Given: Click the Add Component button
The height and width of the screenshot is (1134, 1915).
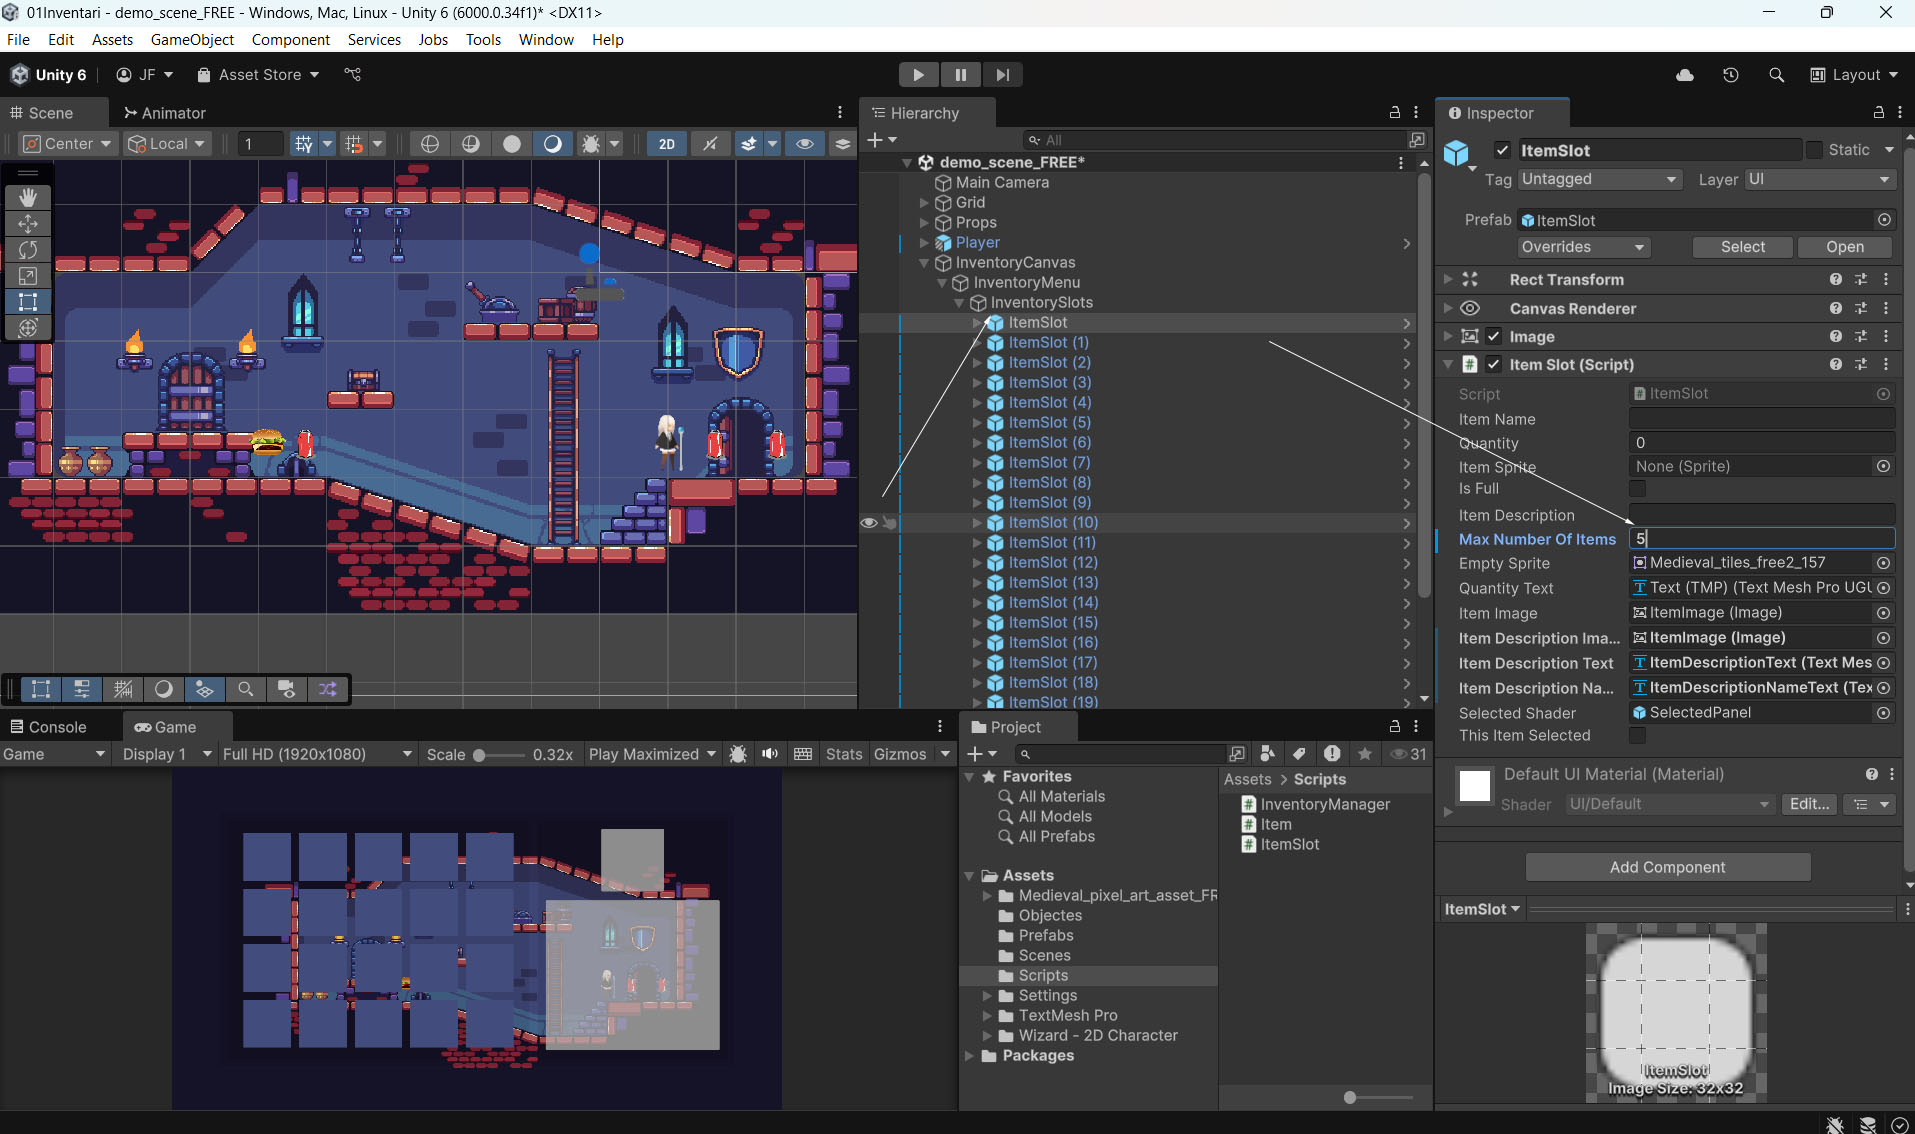Looking at the screenshot, I should tap(1667, 867).
